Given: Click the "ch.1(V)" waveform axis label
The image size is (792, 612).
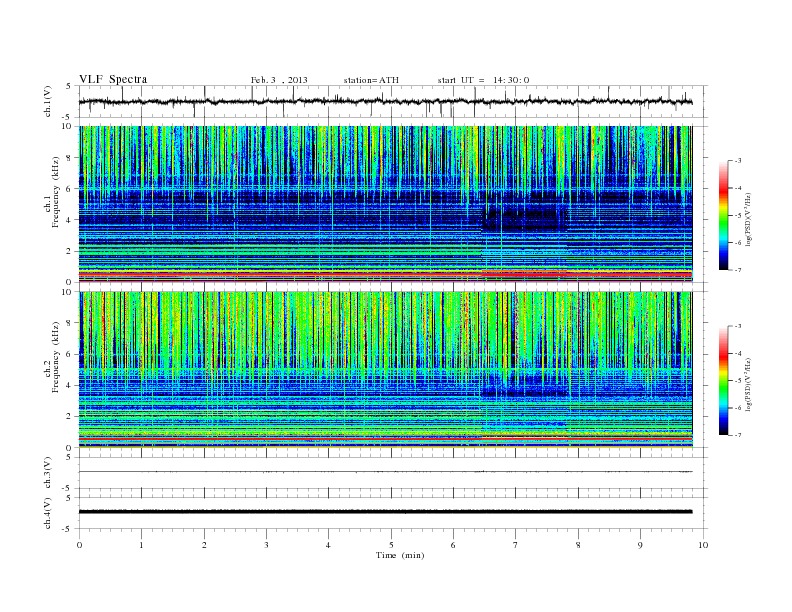Looking at the screenshot, I should [48, 101].
